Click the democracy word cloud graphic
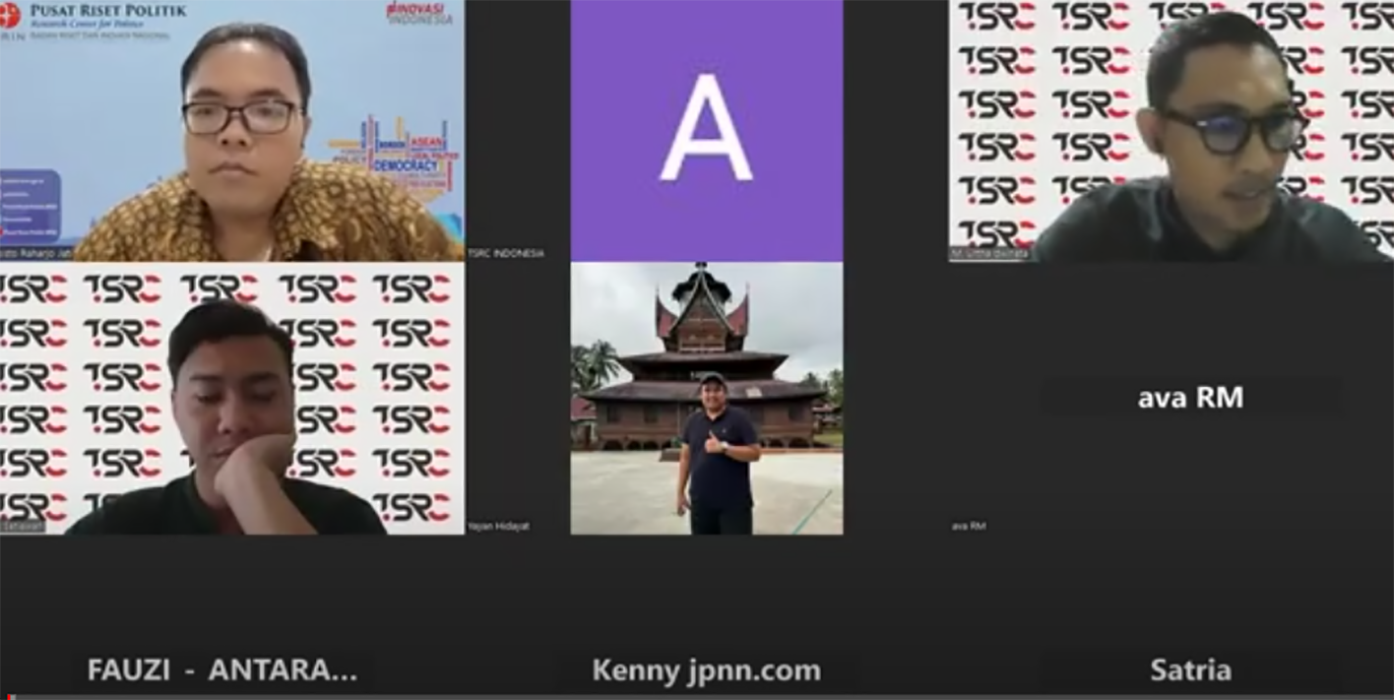 pos(400,155)
